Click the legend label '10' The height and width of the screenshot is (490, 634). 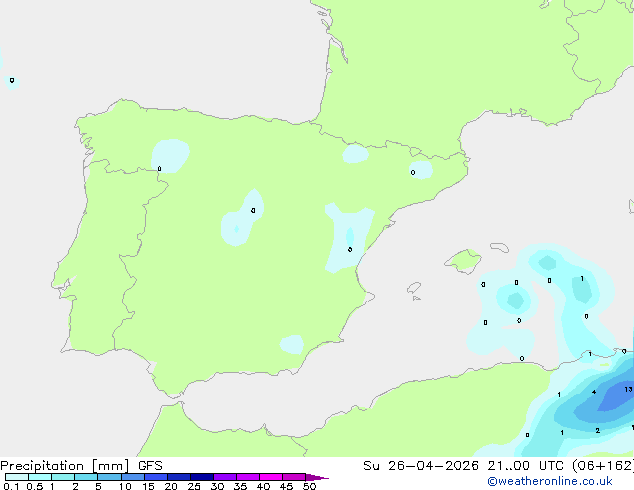(125, 486)
